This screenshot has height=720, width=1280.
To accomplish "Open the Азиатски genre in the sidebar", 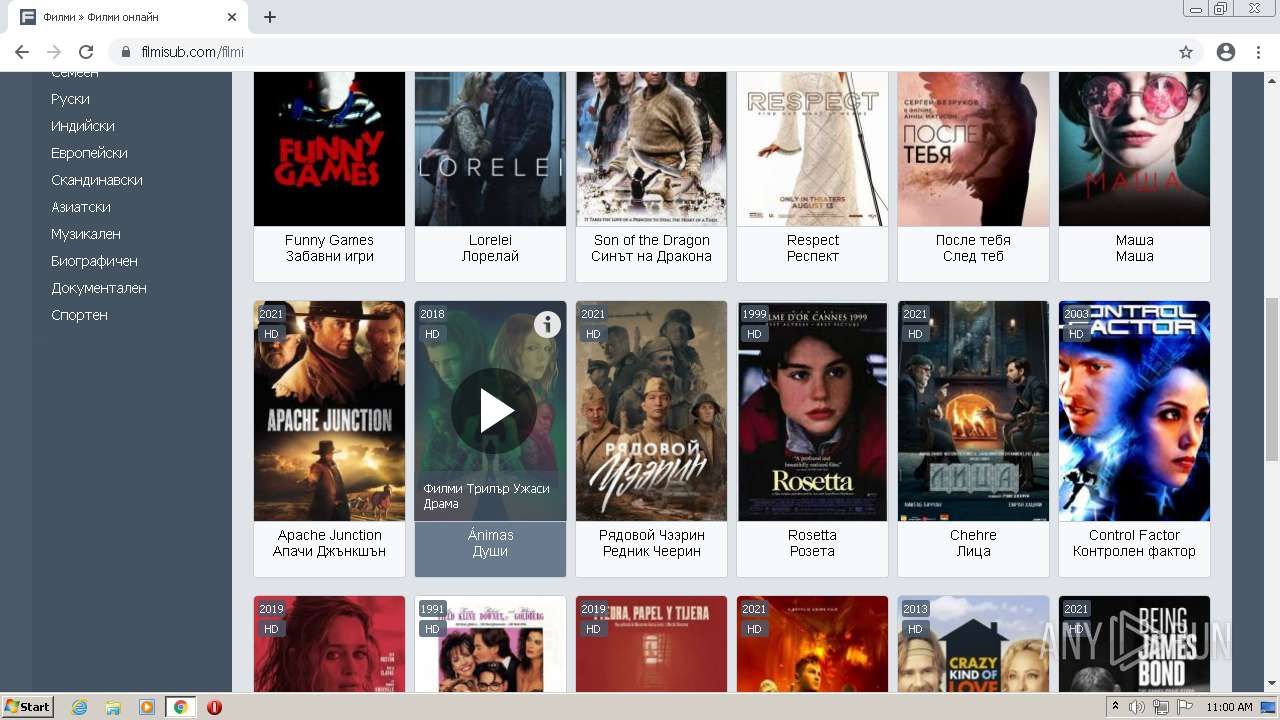I will tap(81, 207).
